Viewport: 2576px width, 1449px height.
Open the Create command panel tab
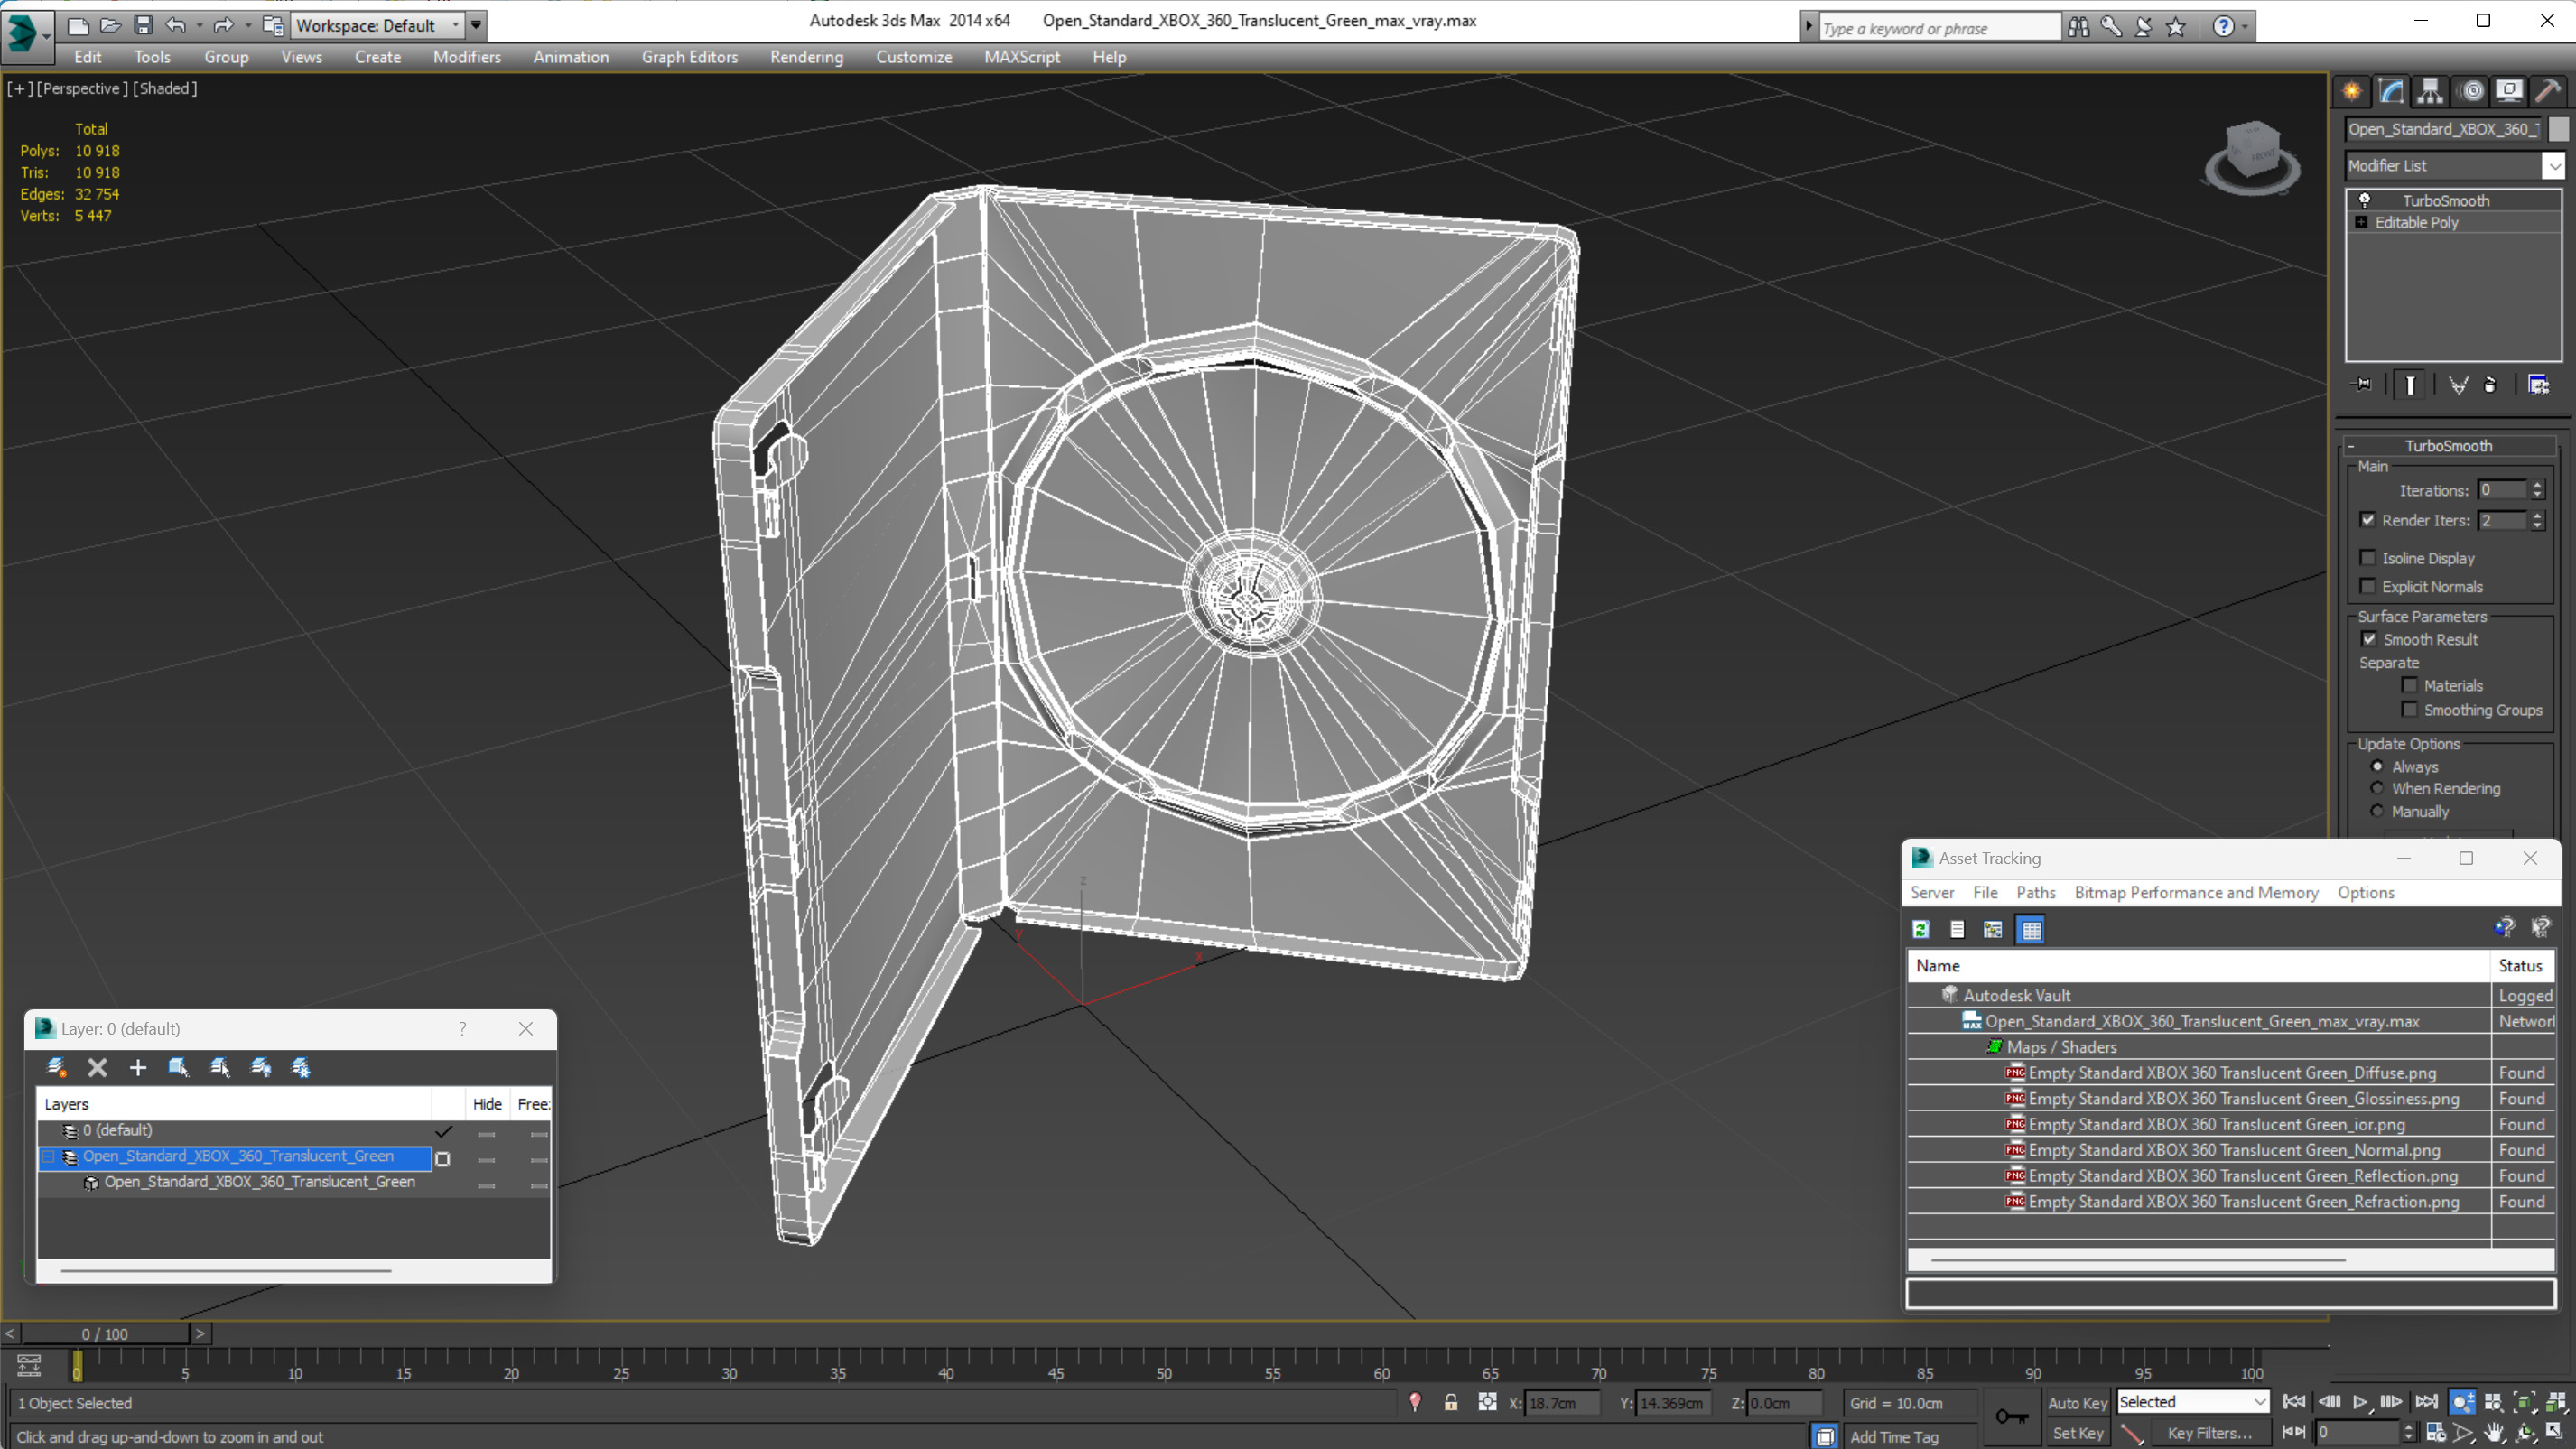click(x=2352, y=91)
